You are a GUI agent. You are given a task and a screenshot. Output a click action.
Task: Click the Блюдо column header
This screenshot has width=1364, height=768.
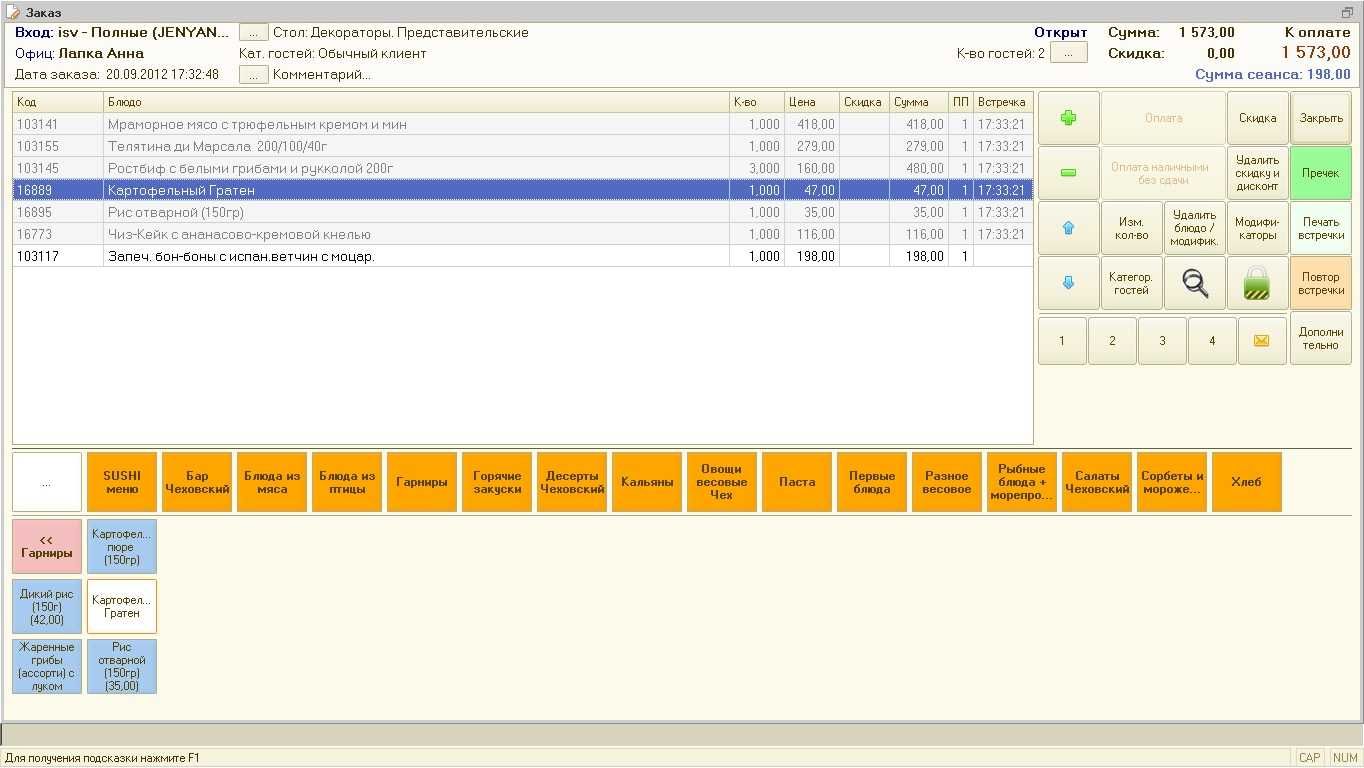(416, 102)
